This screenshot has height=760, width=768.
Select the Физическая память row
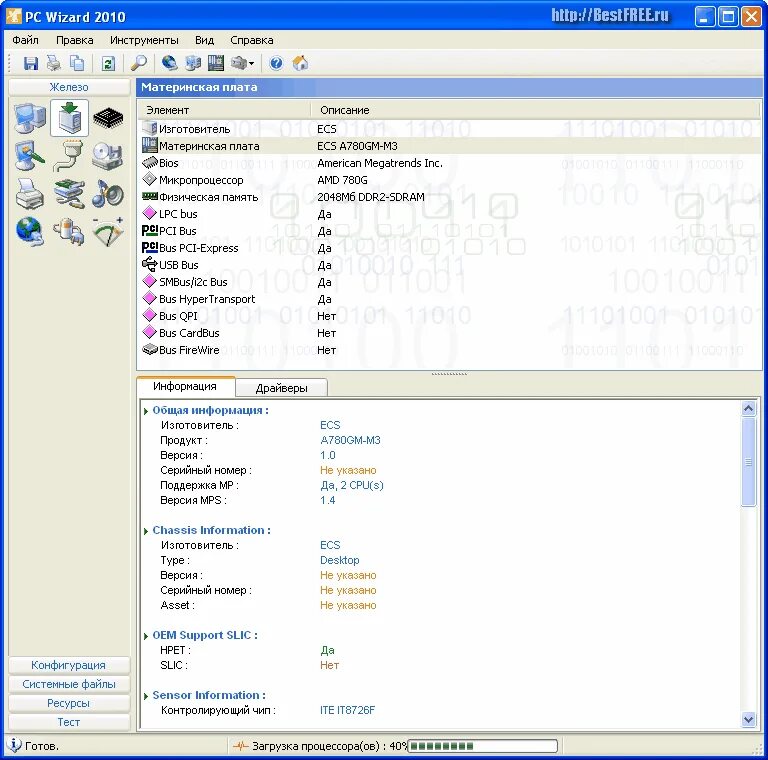tap(450, 197)
